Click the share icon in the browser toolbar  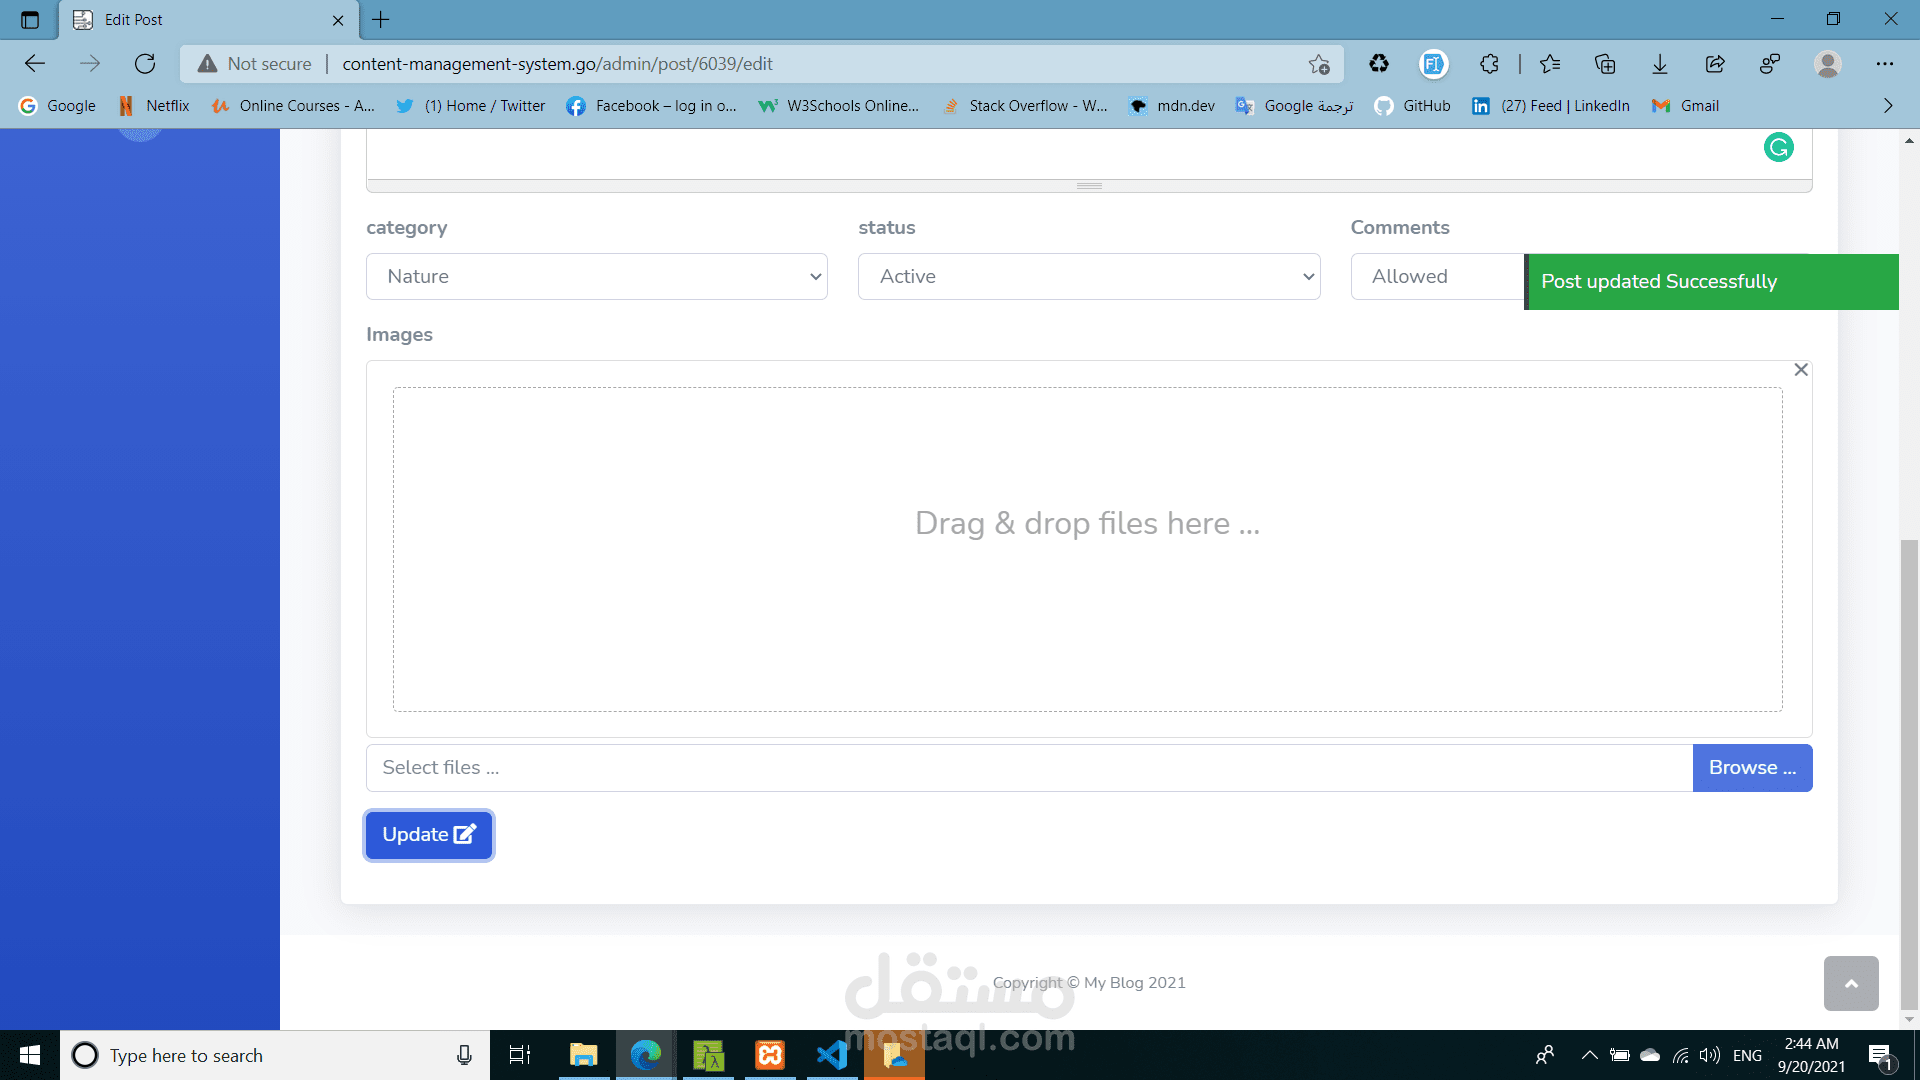tap(1715, 64)
